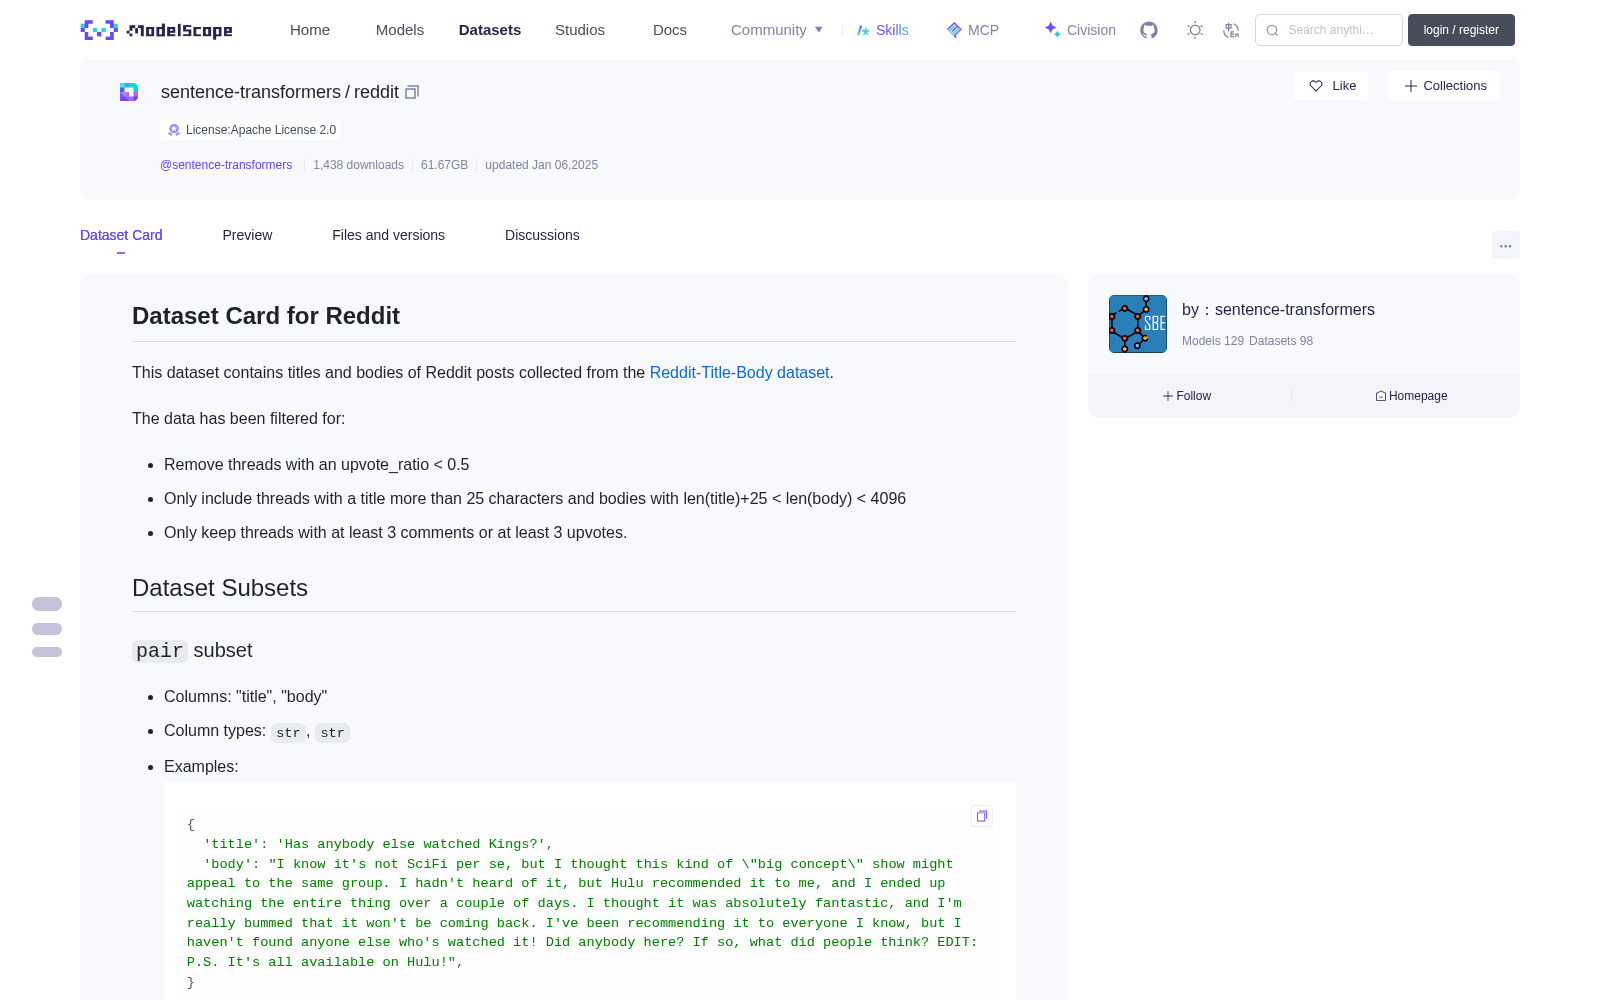
Task: Switch to Files and versions tab
Action: point(388,235)
